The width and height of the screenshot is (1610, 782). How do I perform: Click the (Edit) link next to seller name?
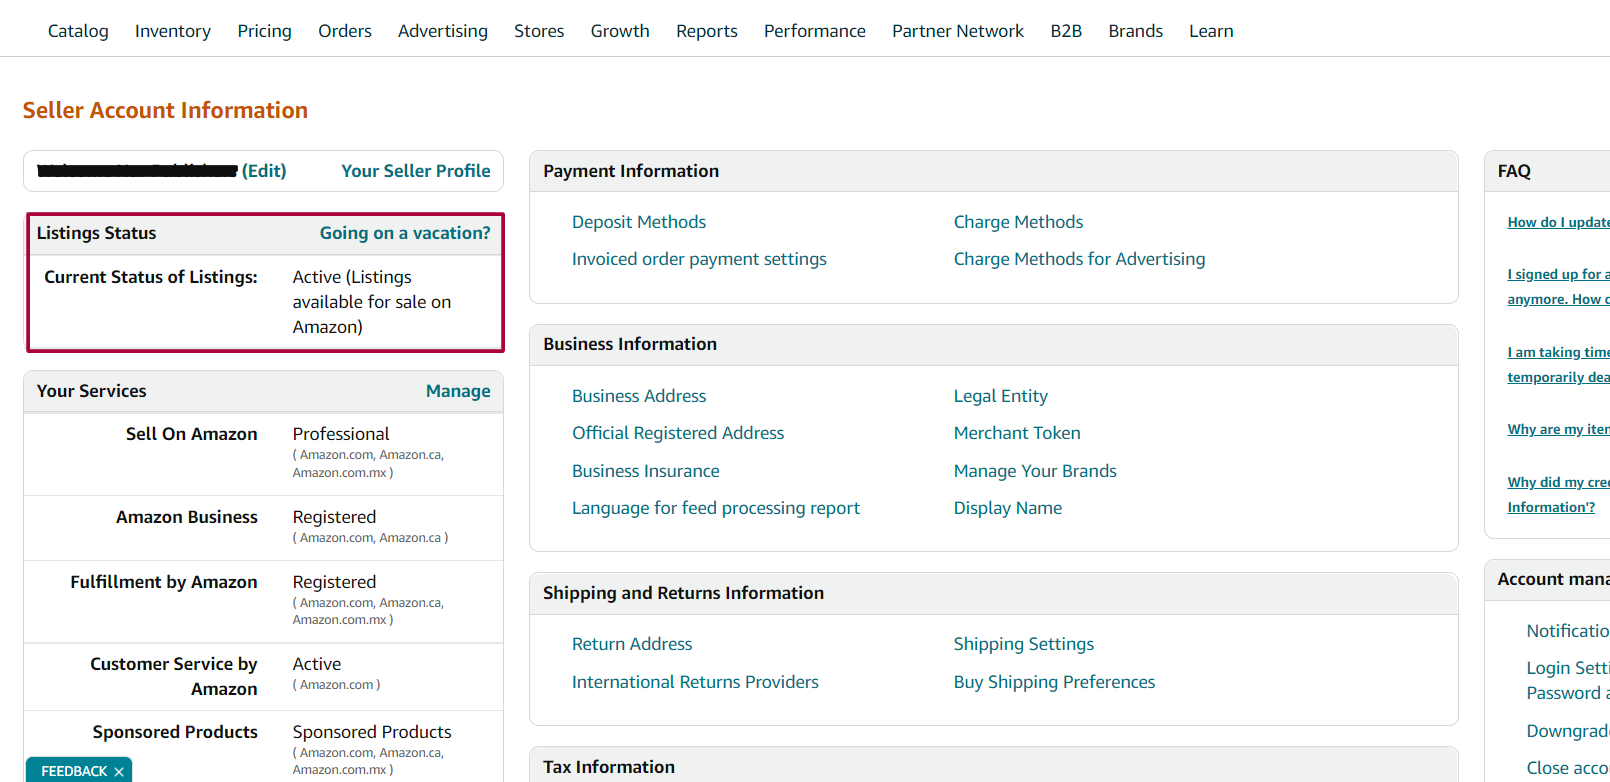pyautogui.click(x=264, y=171)
